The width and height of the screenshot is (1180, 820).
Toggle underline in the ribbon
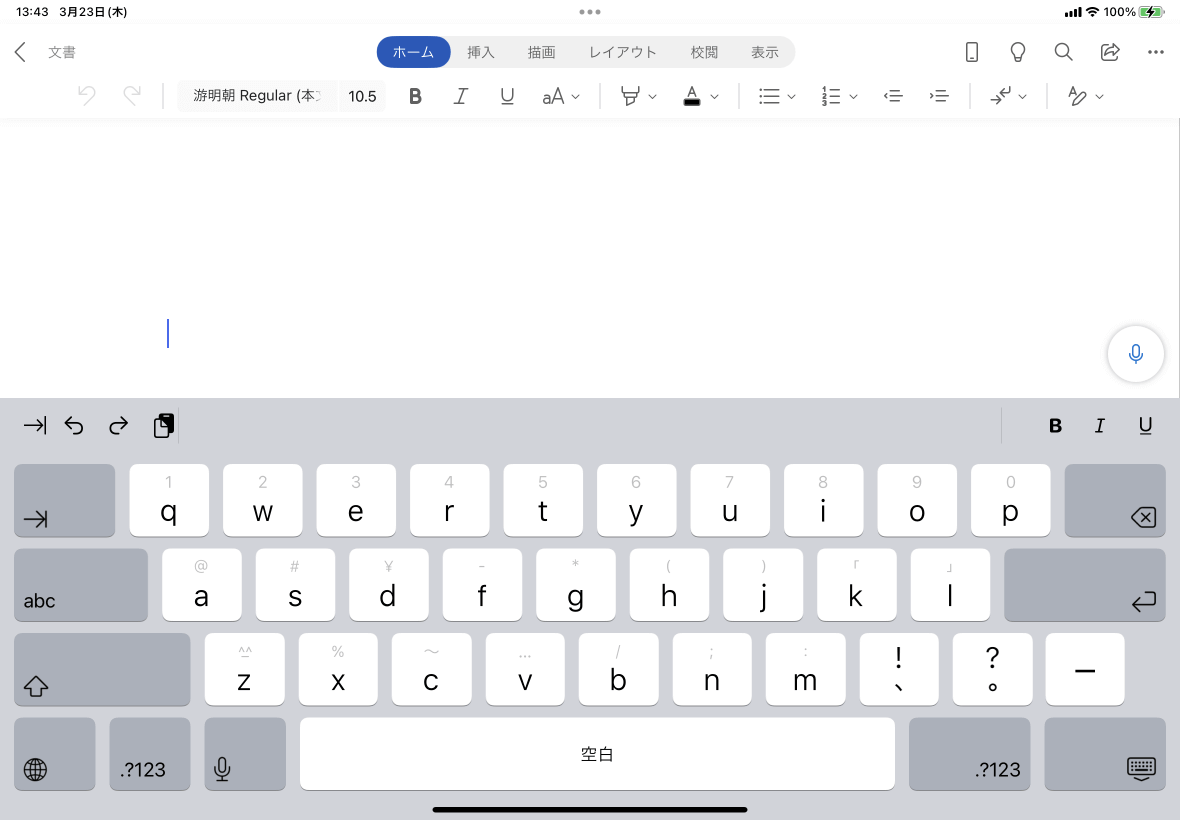[507, 96]
